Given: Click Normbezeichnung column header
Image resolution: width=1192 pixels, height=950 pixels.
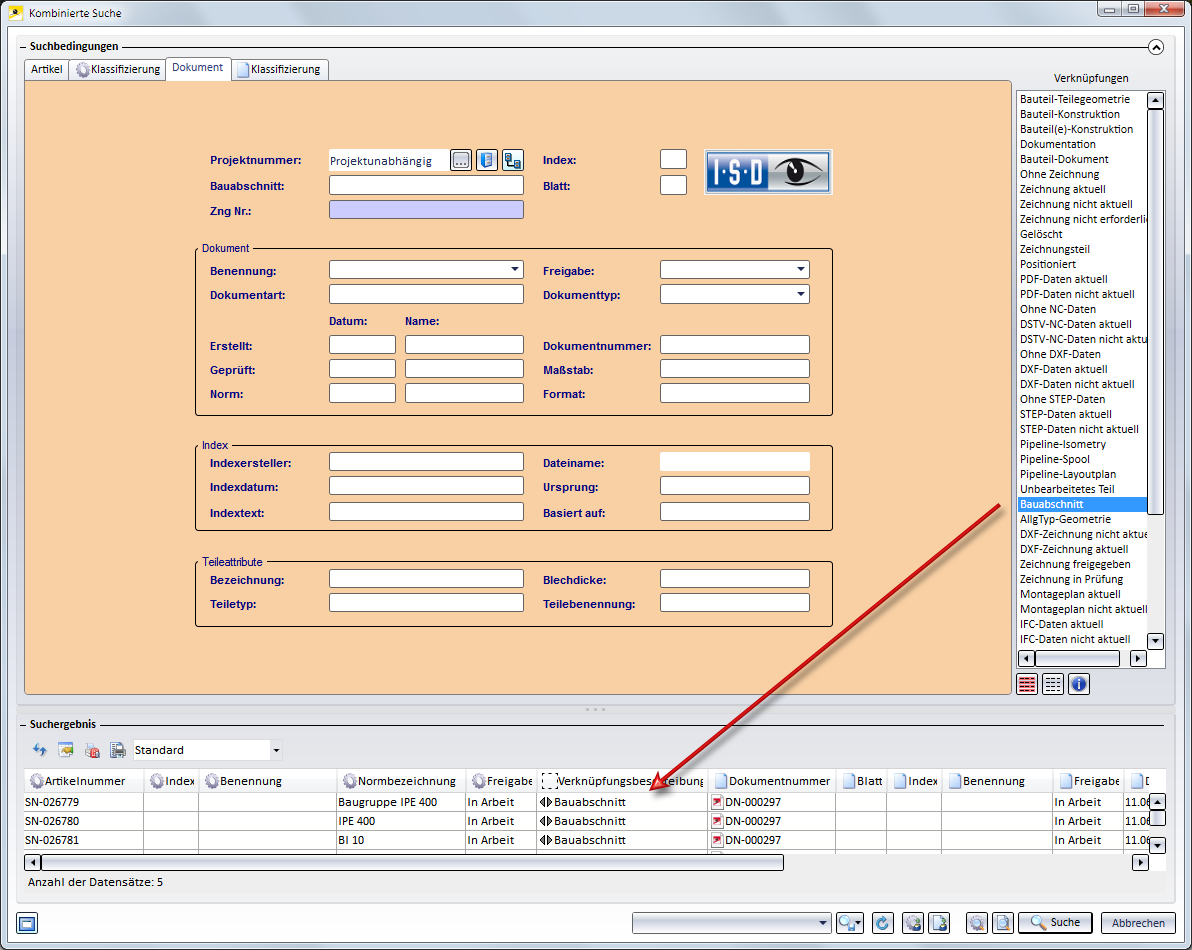Looking at the screenshot, I should click(x=401, y=781).
